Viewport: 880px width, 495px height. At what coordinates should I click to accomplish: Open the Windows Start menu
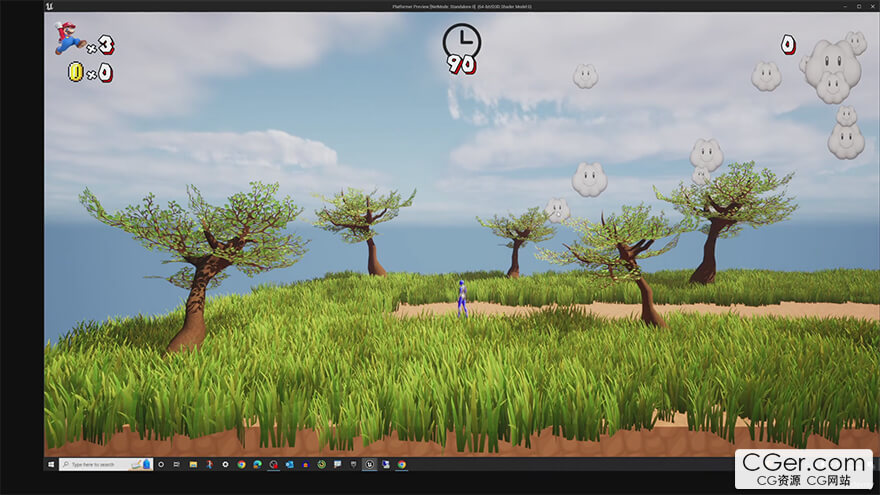click(51, 465)
